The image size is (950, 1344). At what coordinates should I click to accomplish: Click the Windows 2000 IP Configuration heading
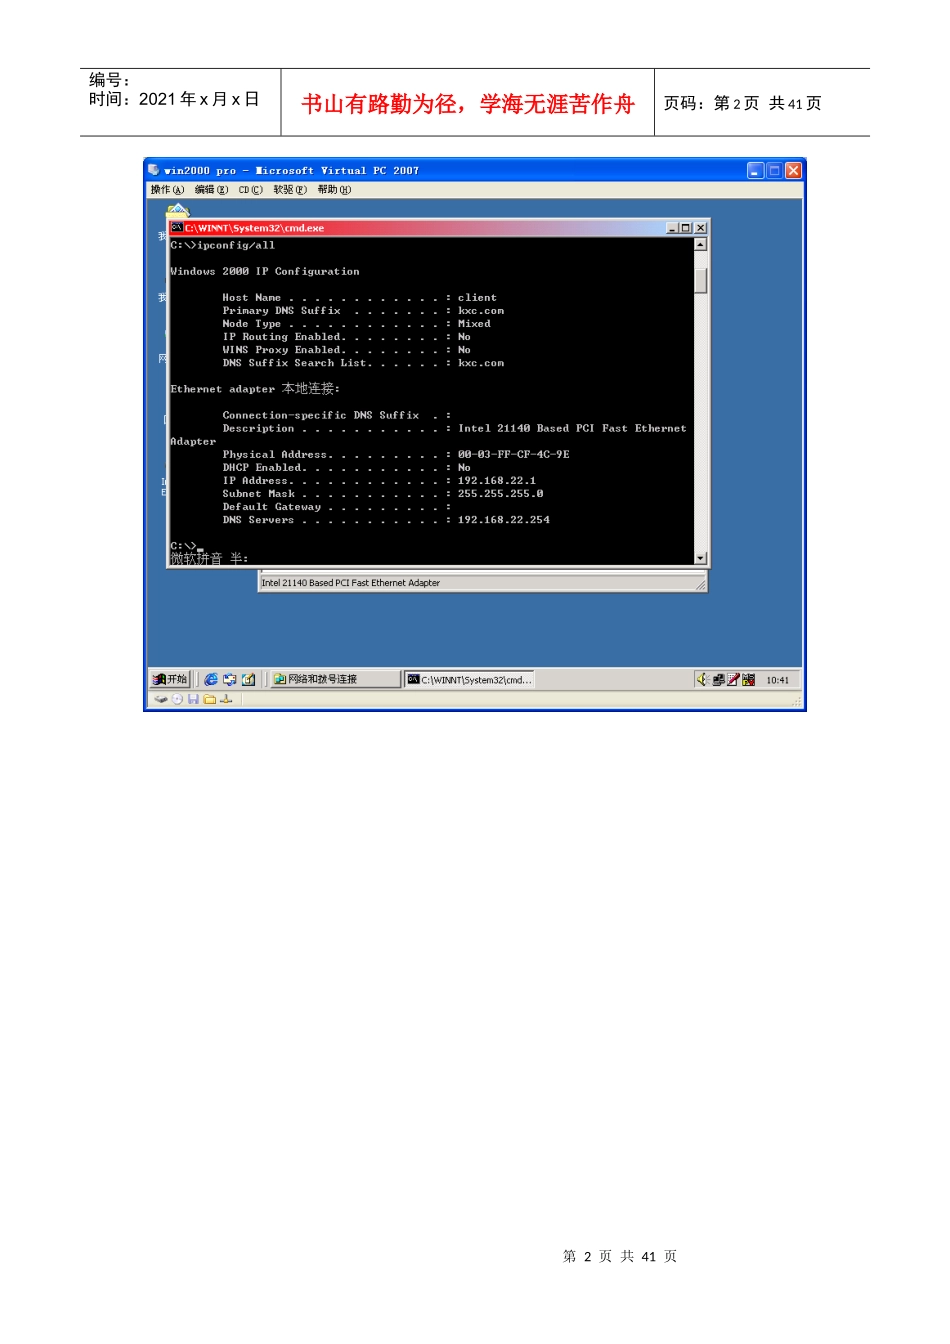click(x=265, y=272)
